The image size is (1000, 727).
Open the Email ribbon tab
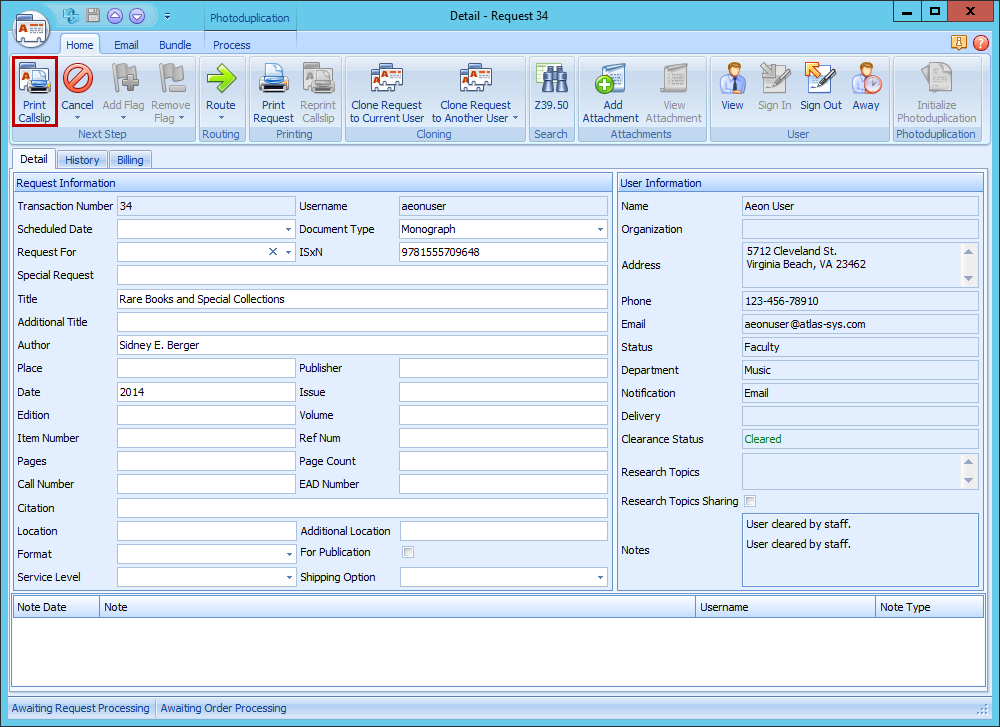tap(125, 44)
